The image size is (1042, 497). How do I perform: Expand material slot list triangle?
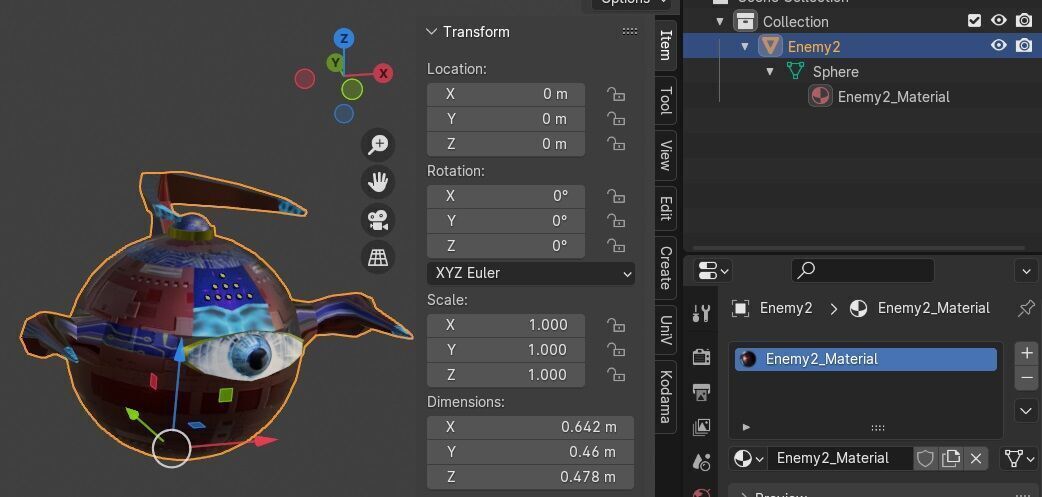pos(746,427)
